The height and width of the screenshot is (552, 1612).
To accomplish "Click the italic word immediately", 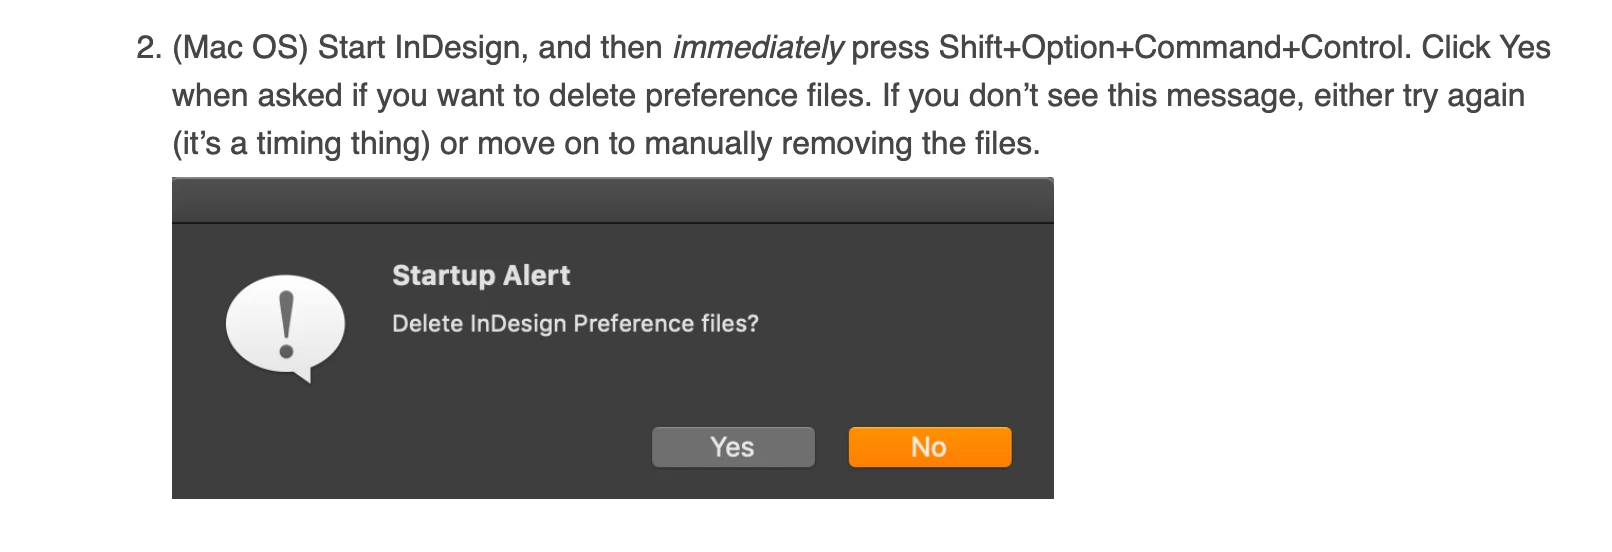I will point(758,48).
